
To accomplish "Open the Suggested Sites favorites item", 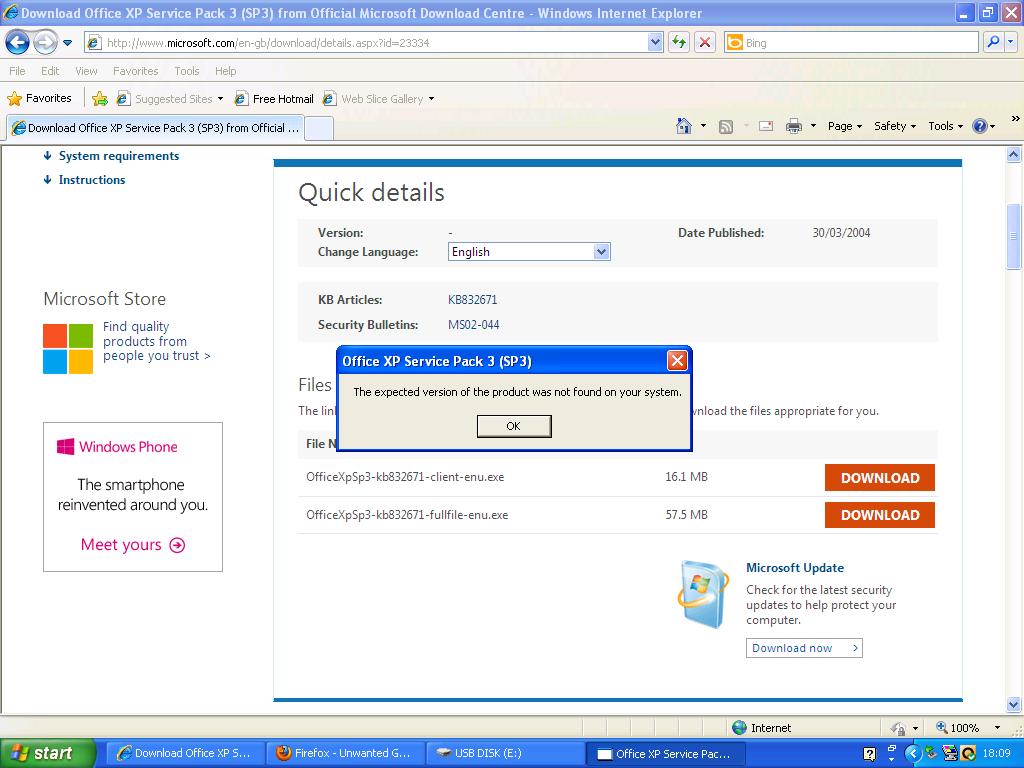I will coord(166,99).
